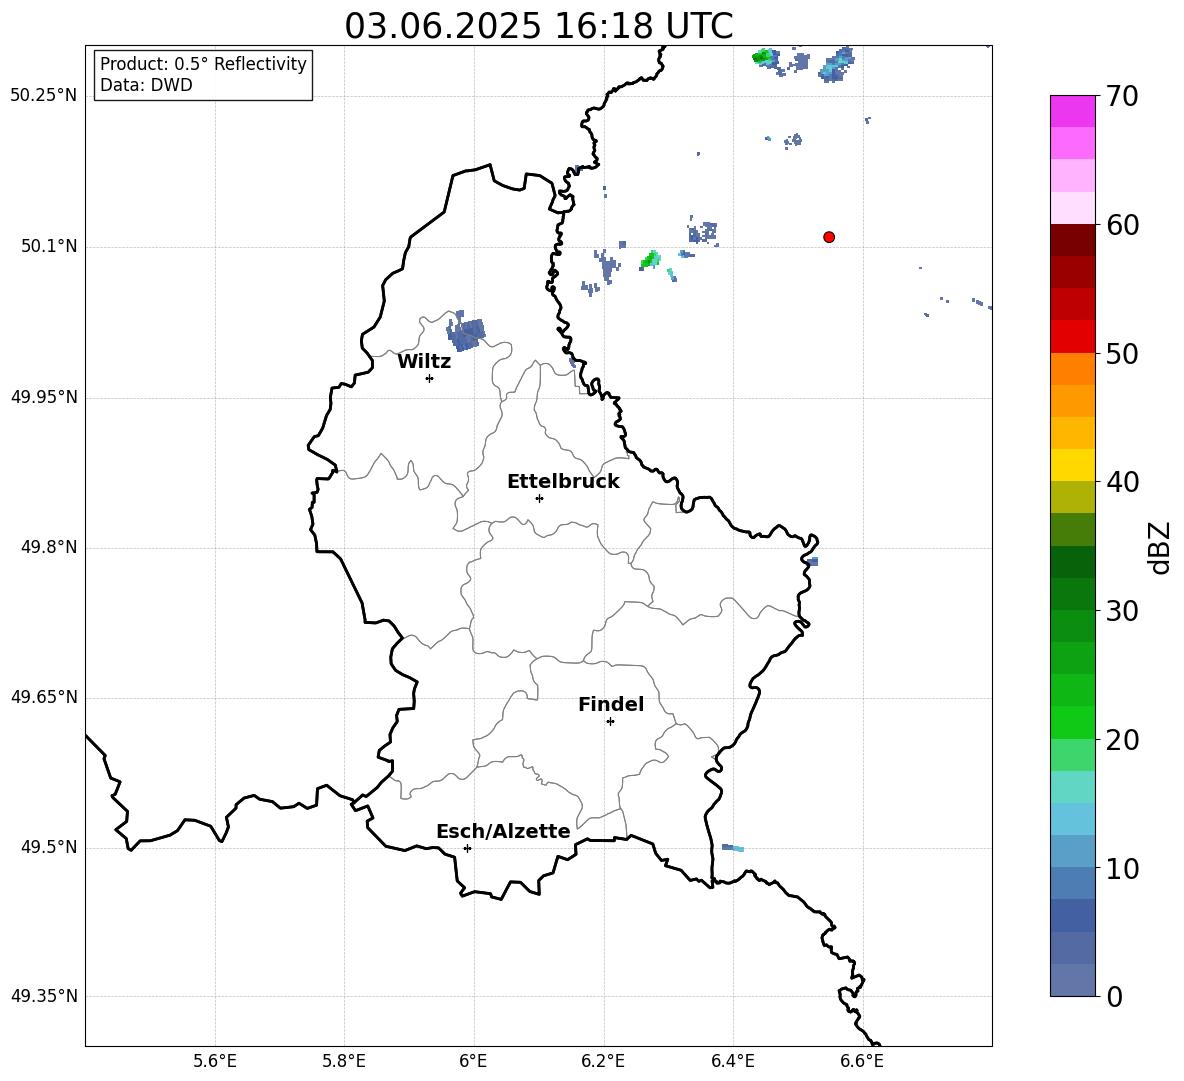The width and height of the screenshot is (1184, 1081).
Task: Click the Esch/Alzette station cross marker
Action: click(x=467, y=848)
